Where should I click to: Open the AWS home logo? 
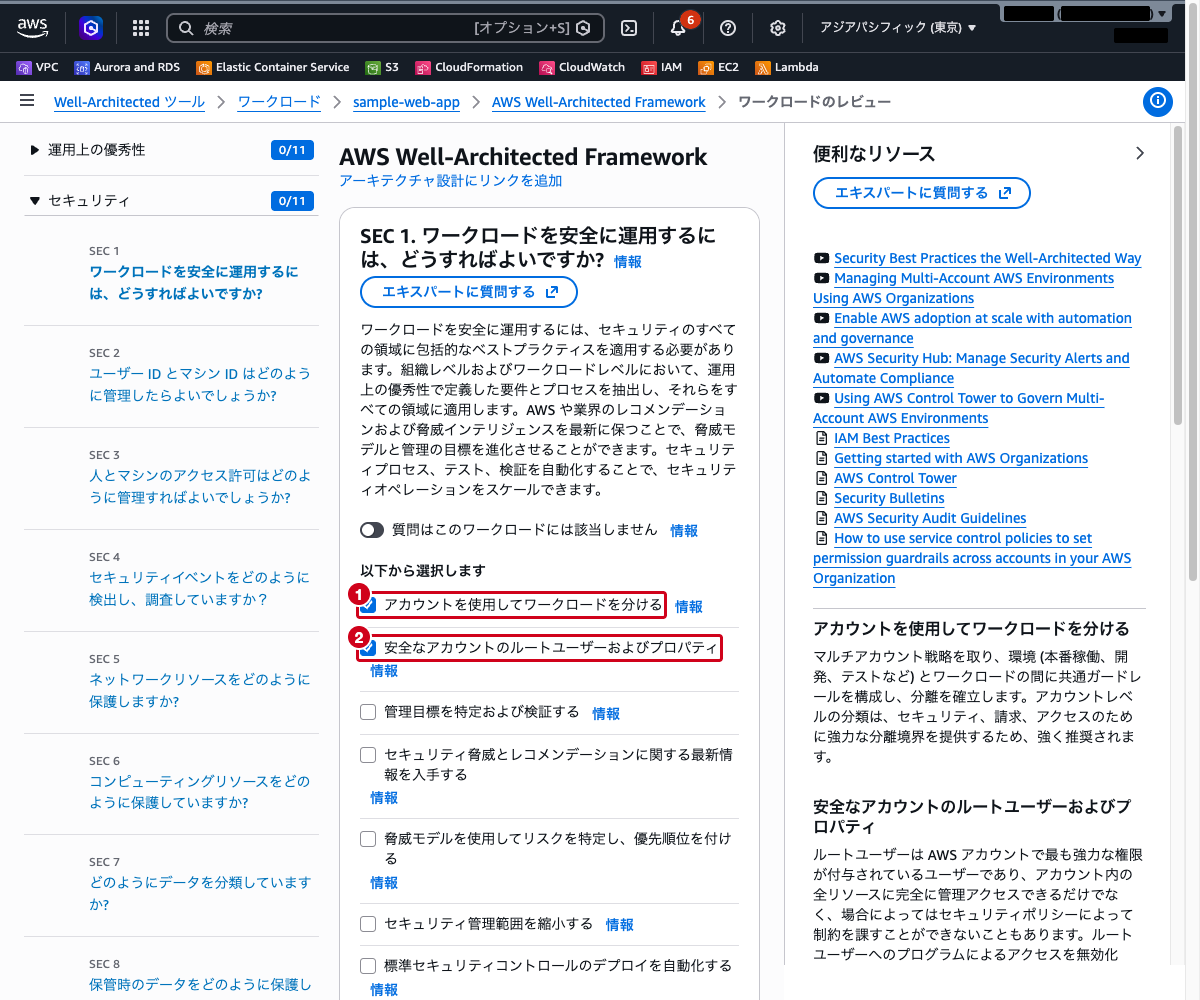(x=32, y=28)
